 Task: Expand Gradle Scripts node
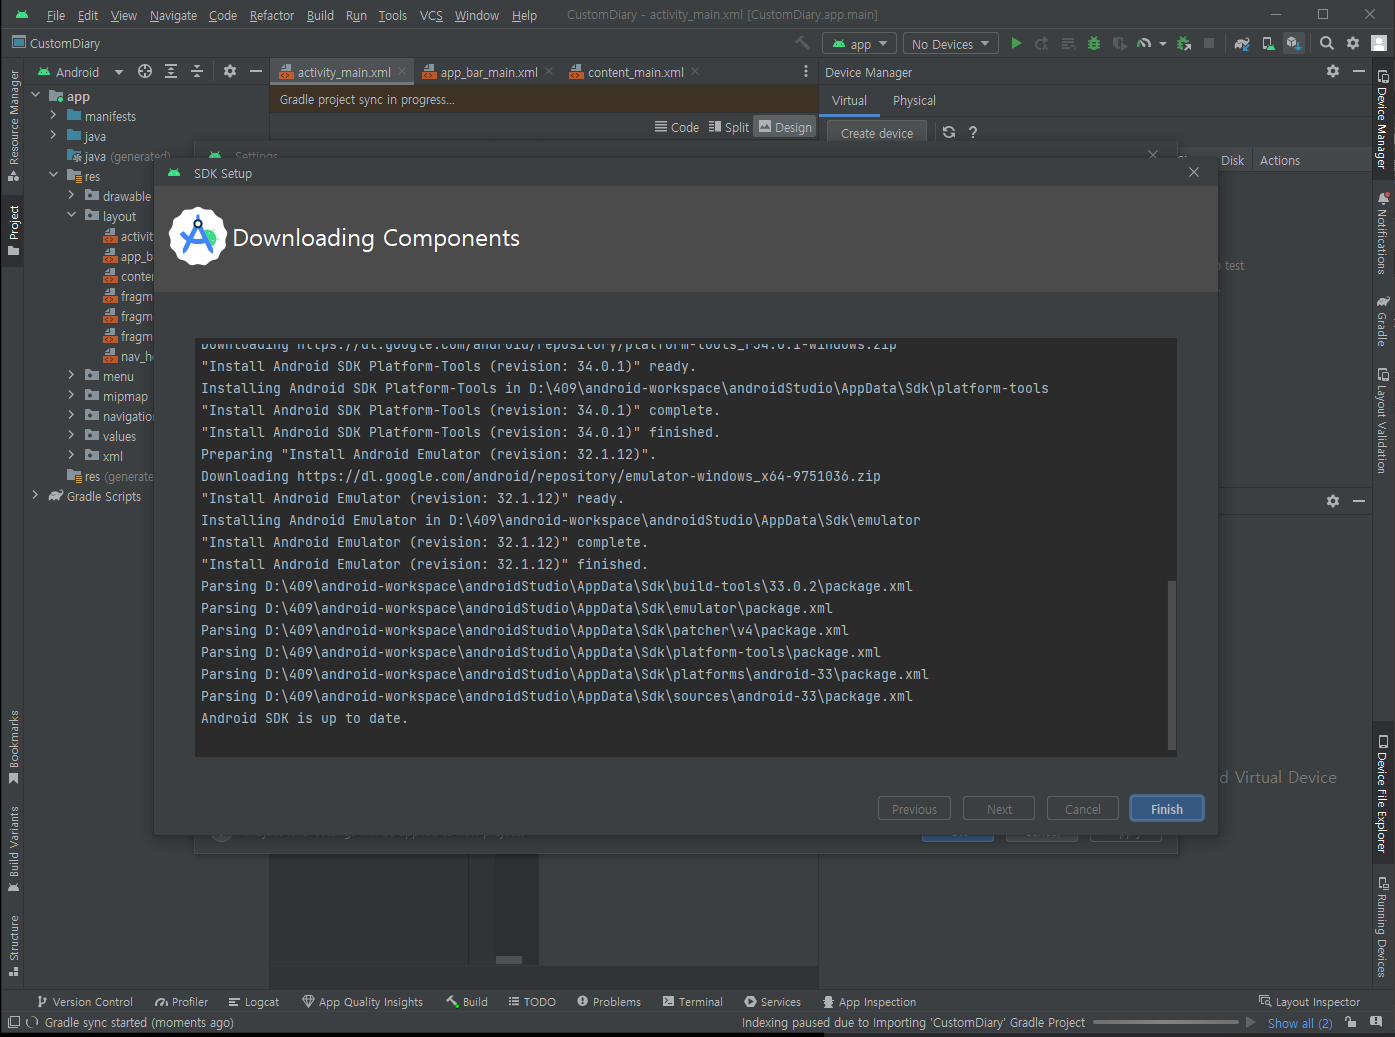coord(36,495)
